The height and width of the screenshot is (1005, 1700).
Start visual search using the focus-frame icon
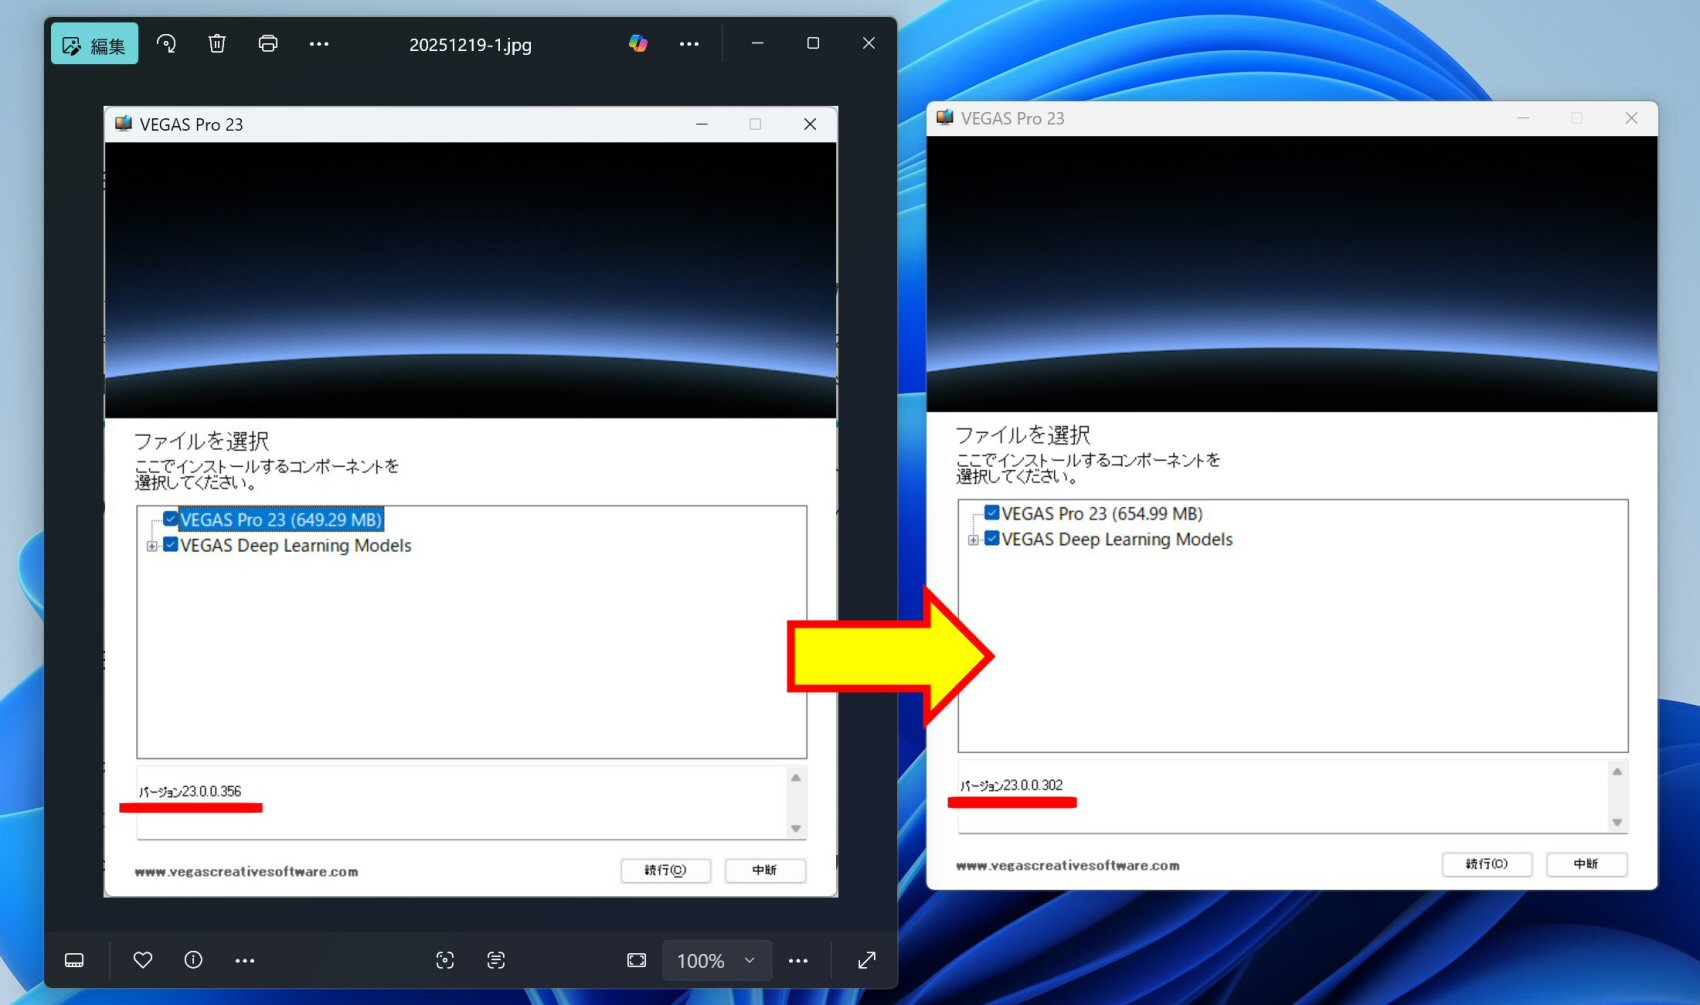pyautogui.click(x=445, y=960)
